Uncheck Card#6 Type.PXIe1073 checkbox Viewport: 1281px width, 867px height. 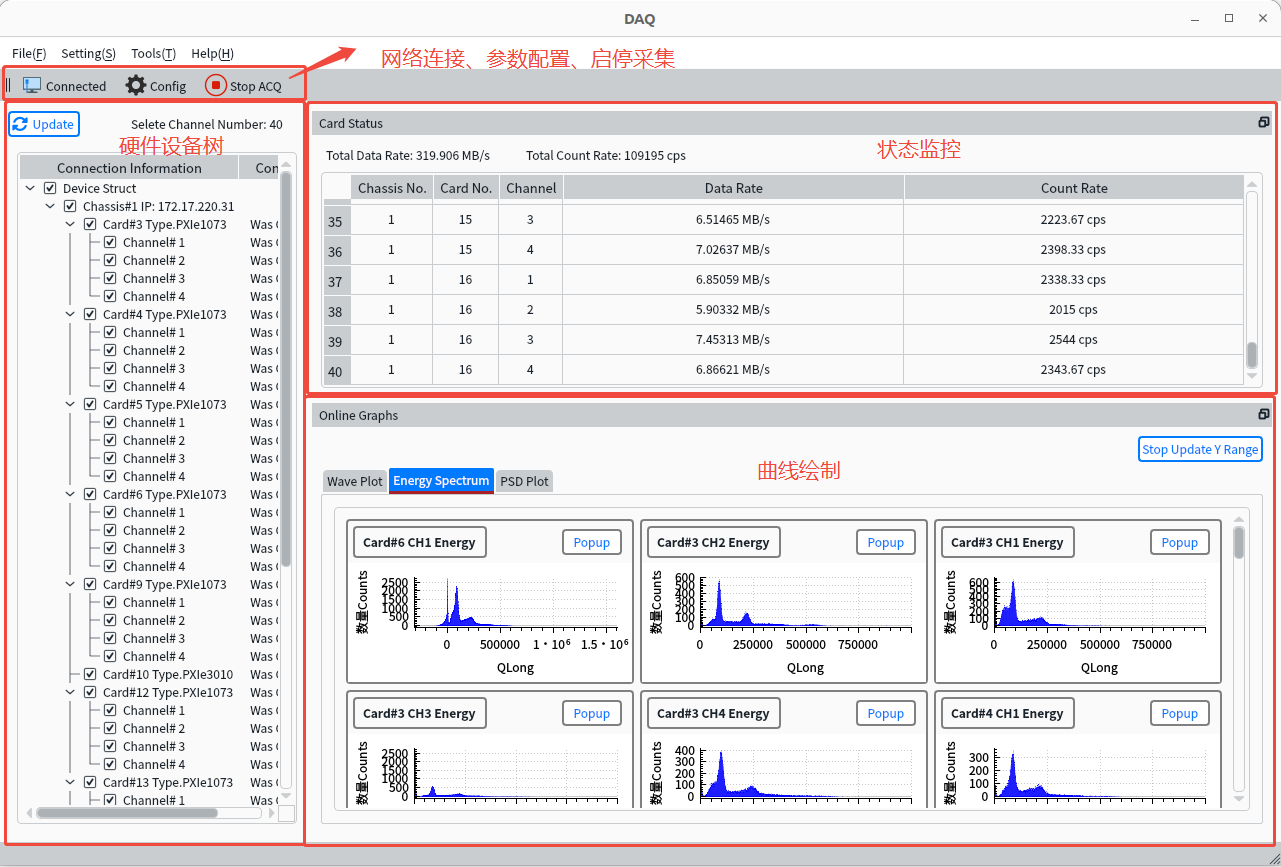90,494
